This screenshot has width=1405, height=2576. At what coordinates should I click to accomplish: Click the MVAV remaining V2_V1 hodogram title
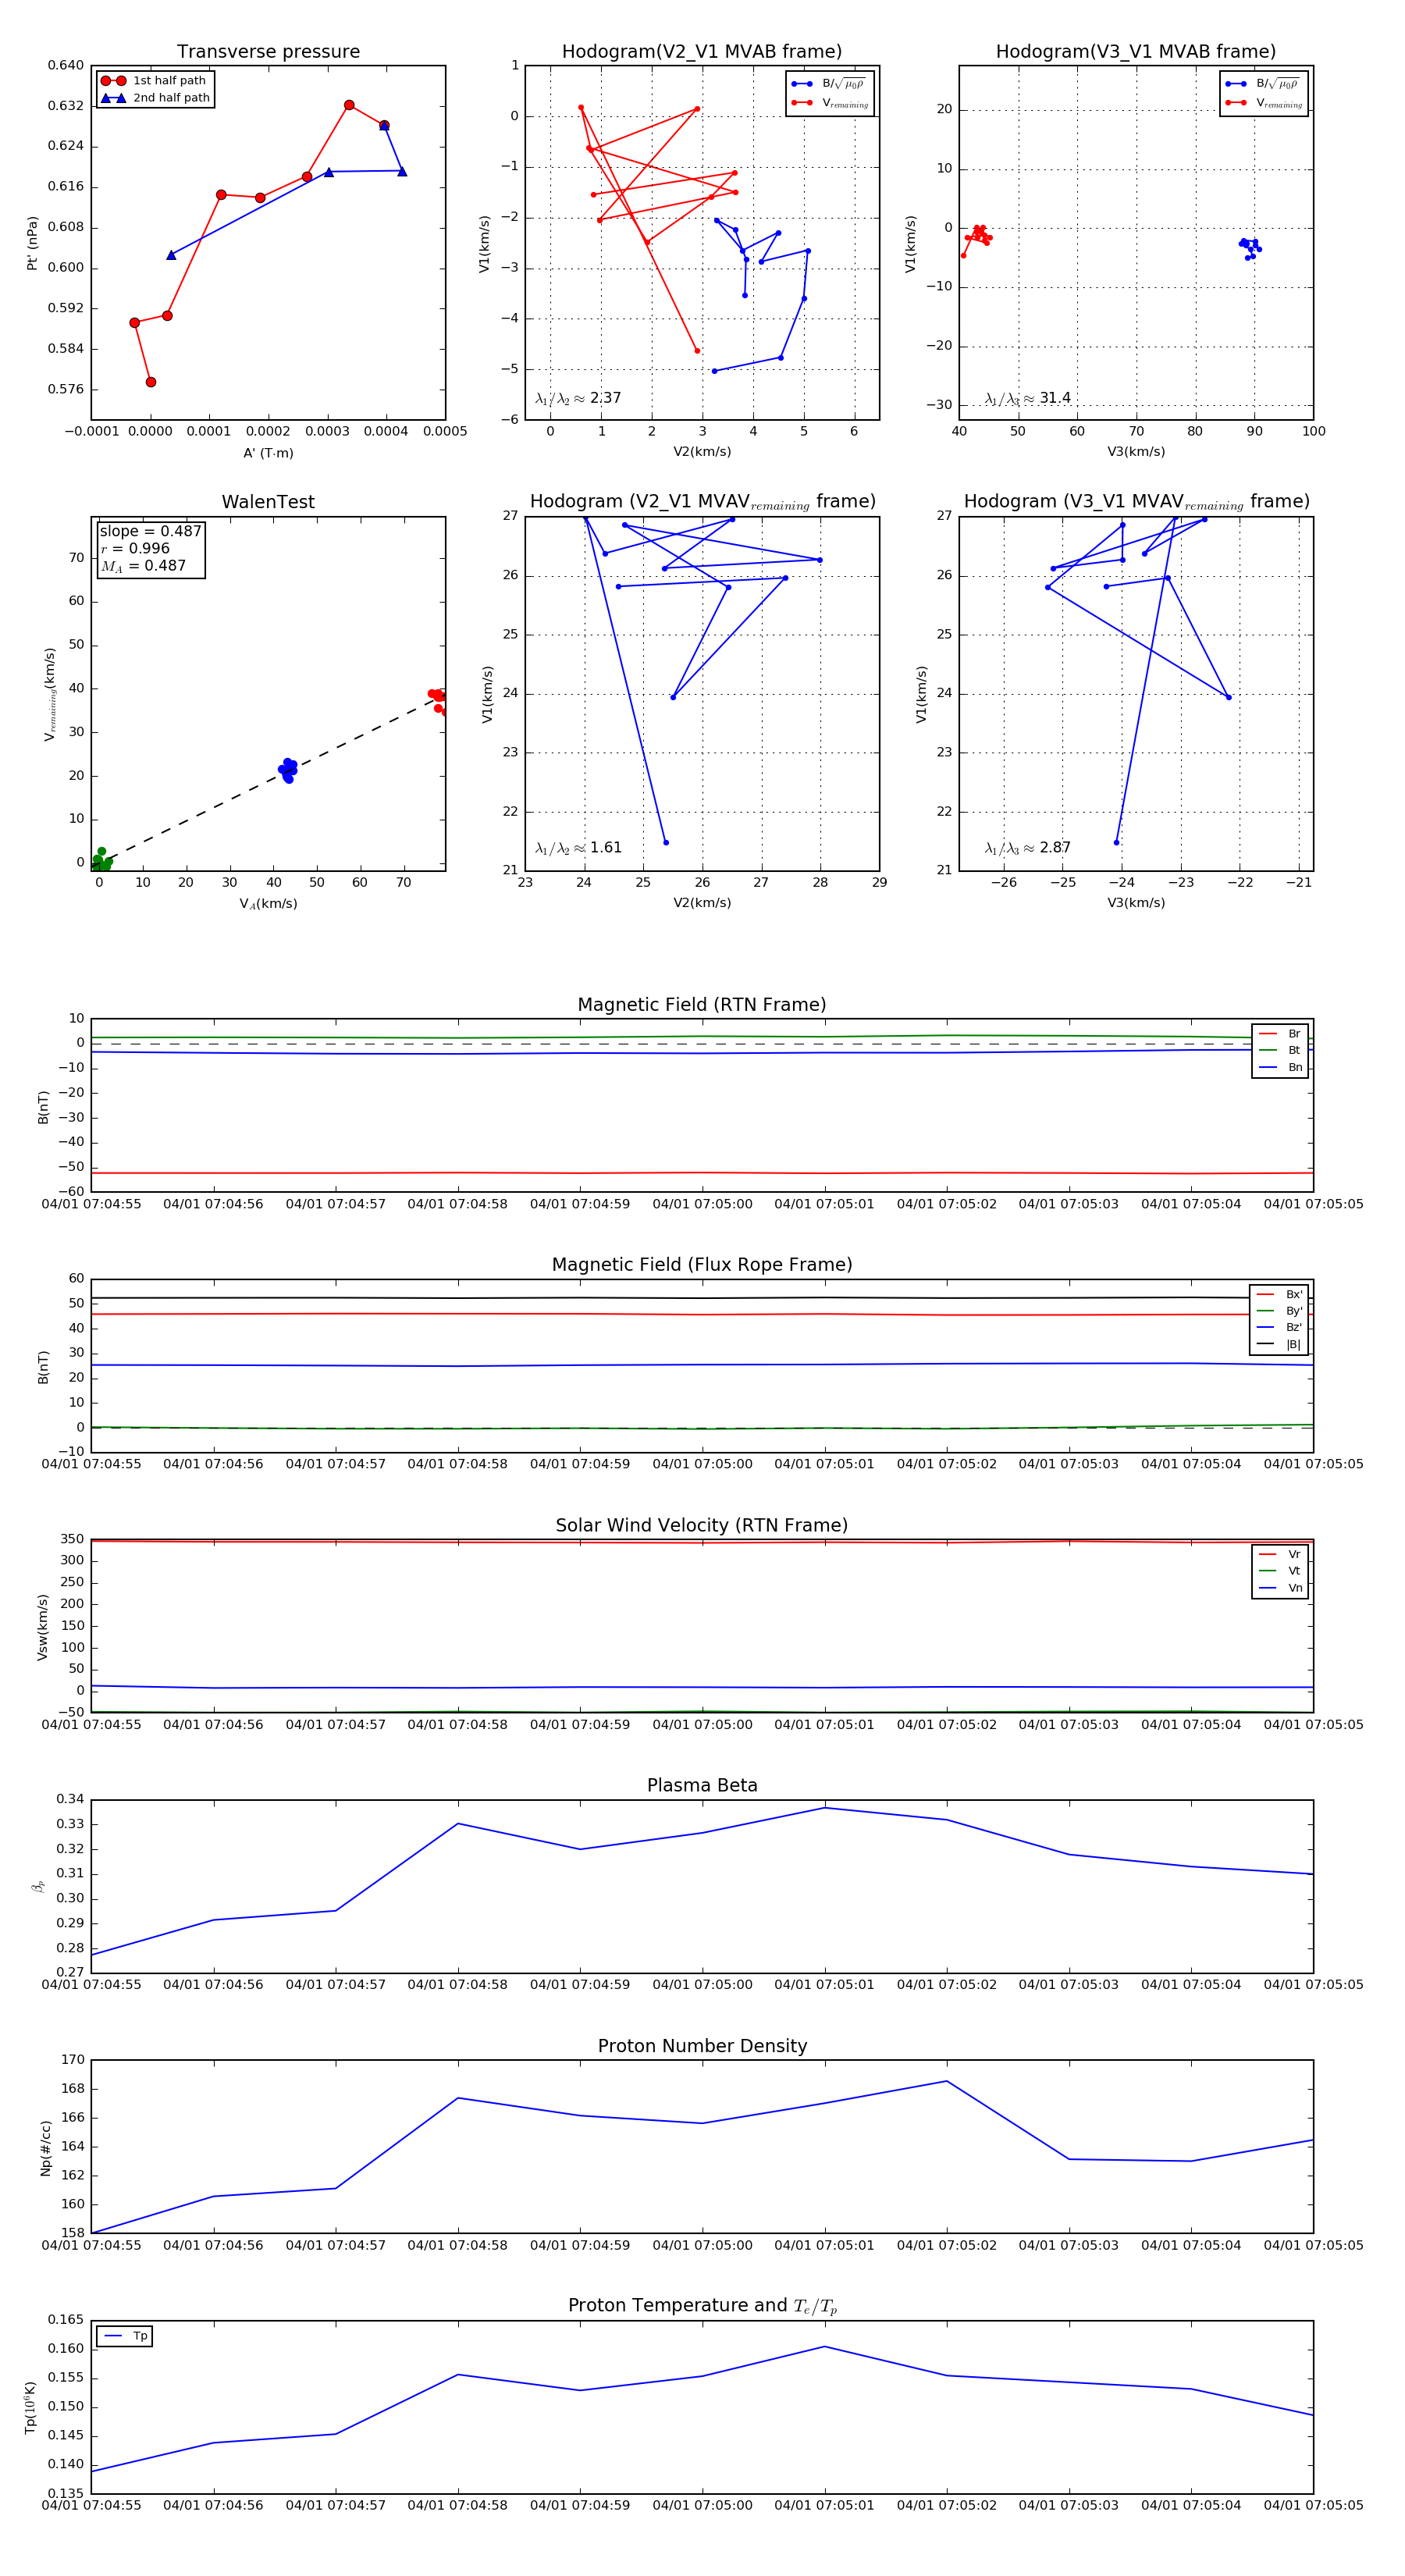click(x=702, y=502)
